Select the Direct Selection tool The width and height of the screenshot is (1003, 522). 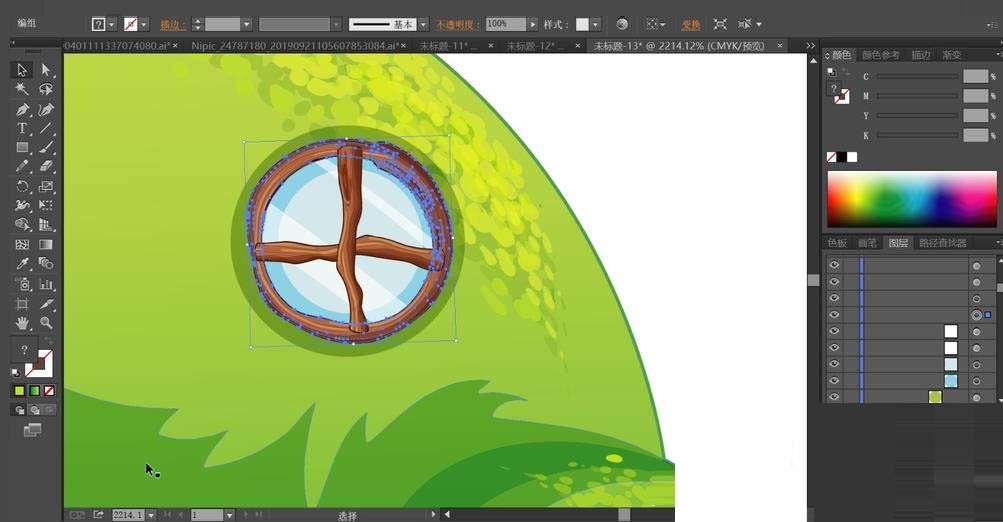pos(45,70)
